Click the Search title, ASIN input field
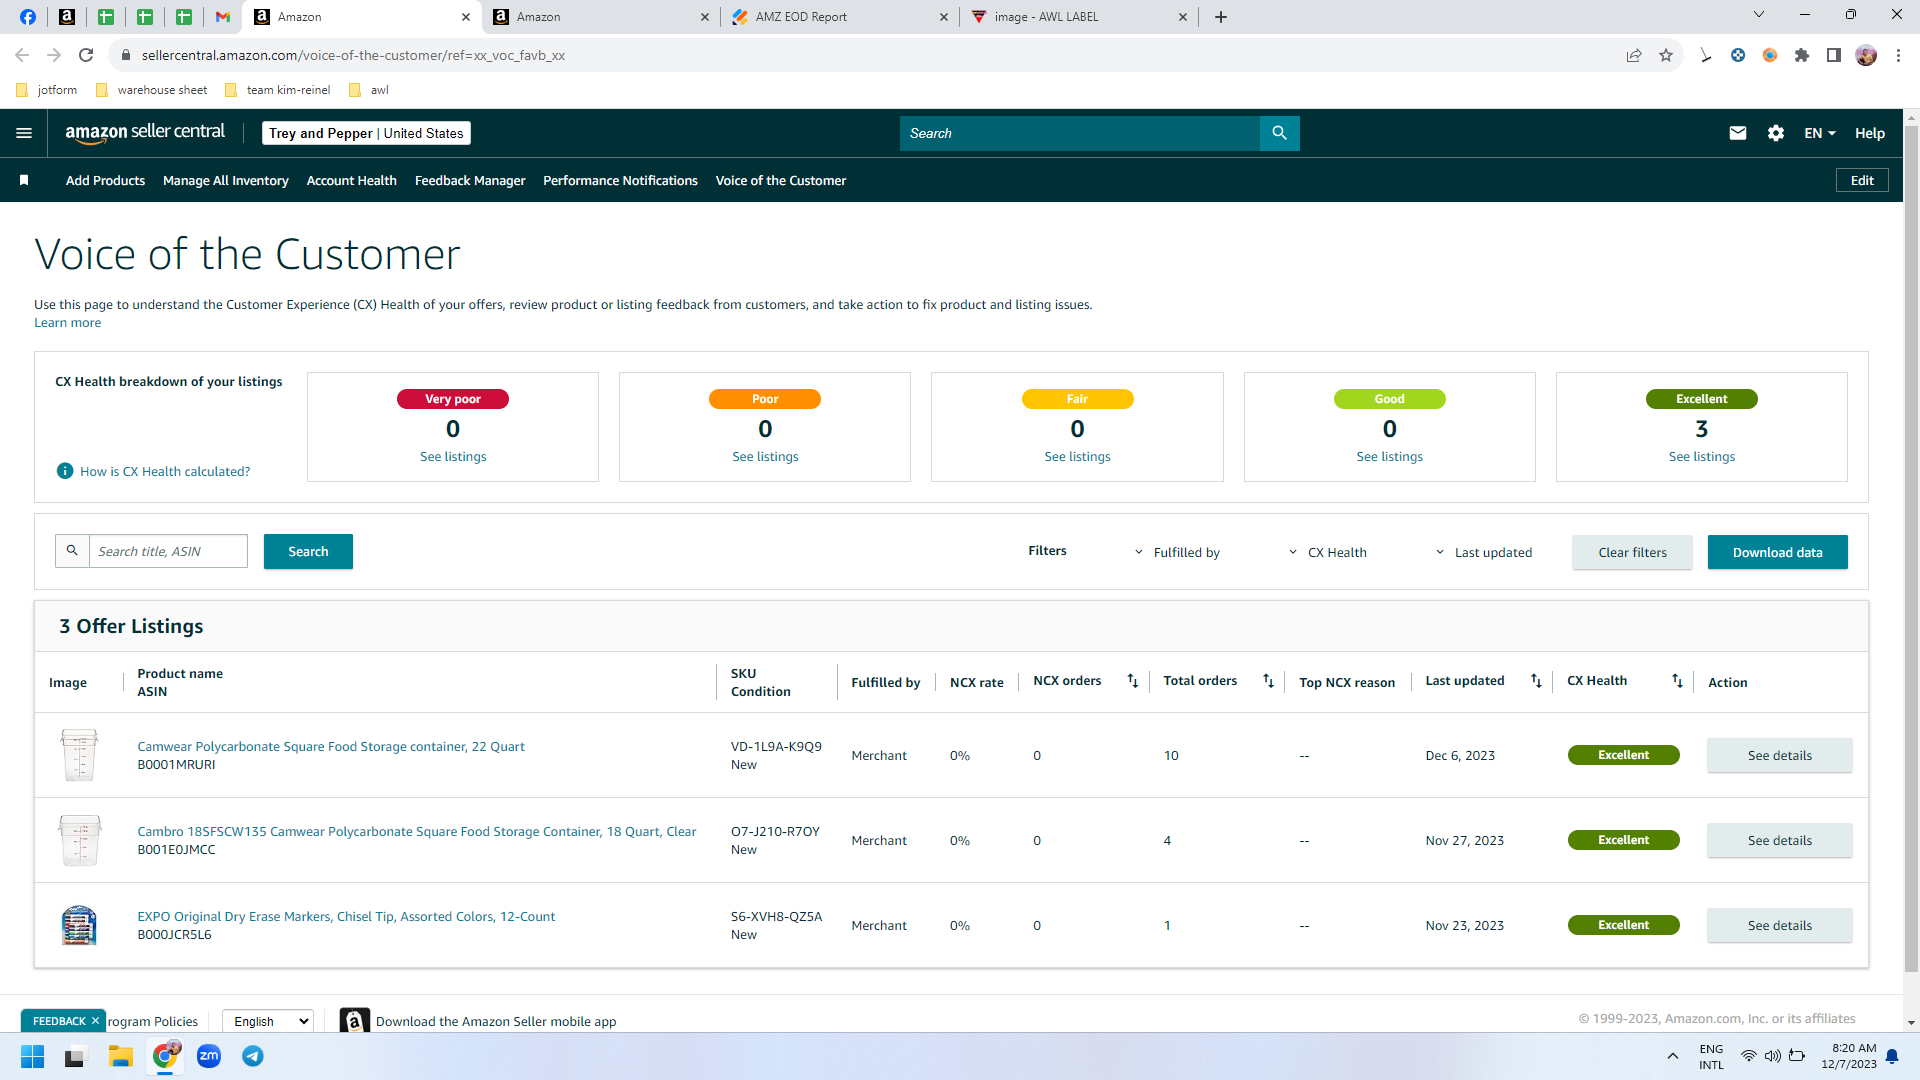The width and height of the screenshot is (1920, 1080). click(168, 551)
